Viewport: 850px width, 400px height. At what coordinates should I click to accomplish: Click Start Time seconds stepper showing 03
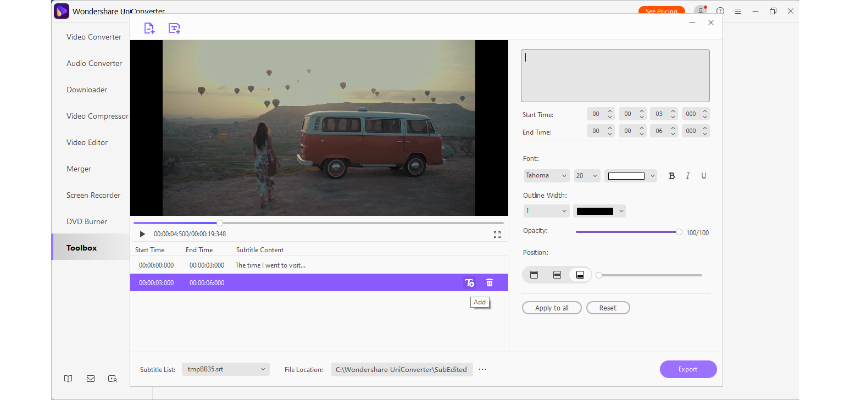(x=664, y=114)
